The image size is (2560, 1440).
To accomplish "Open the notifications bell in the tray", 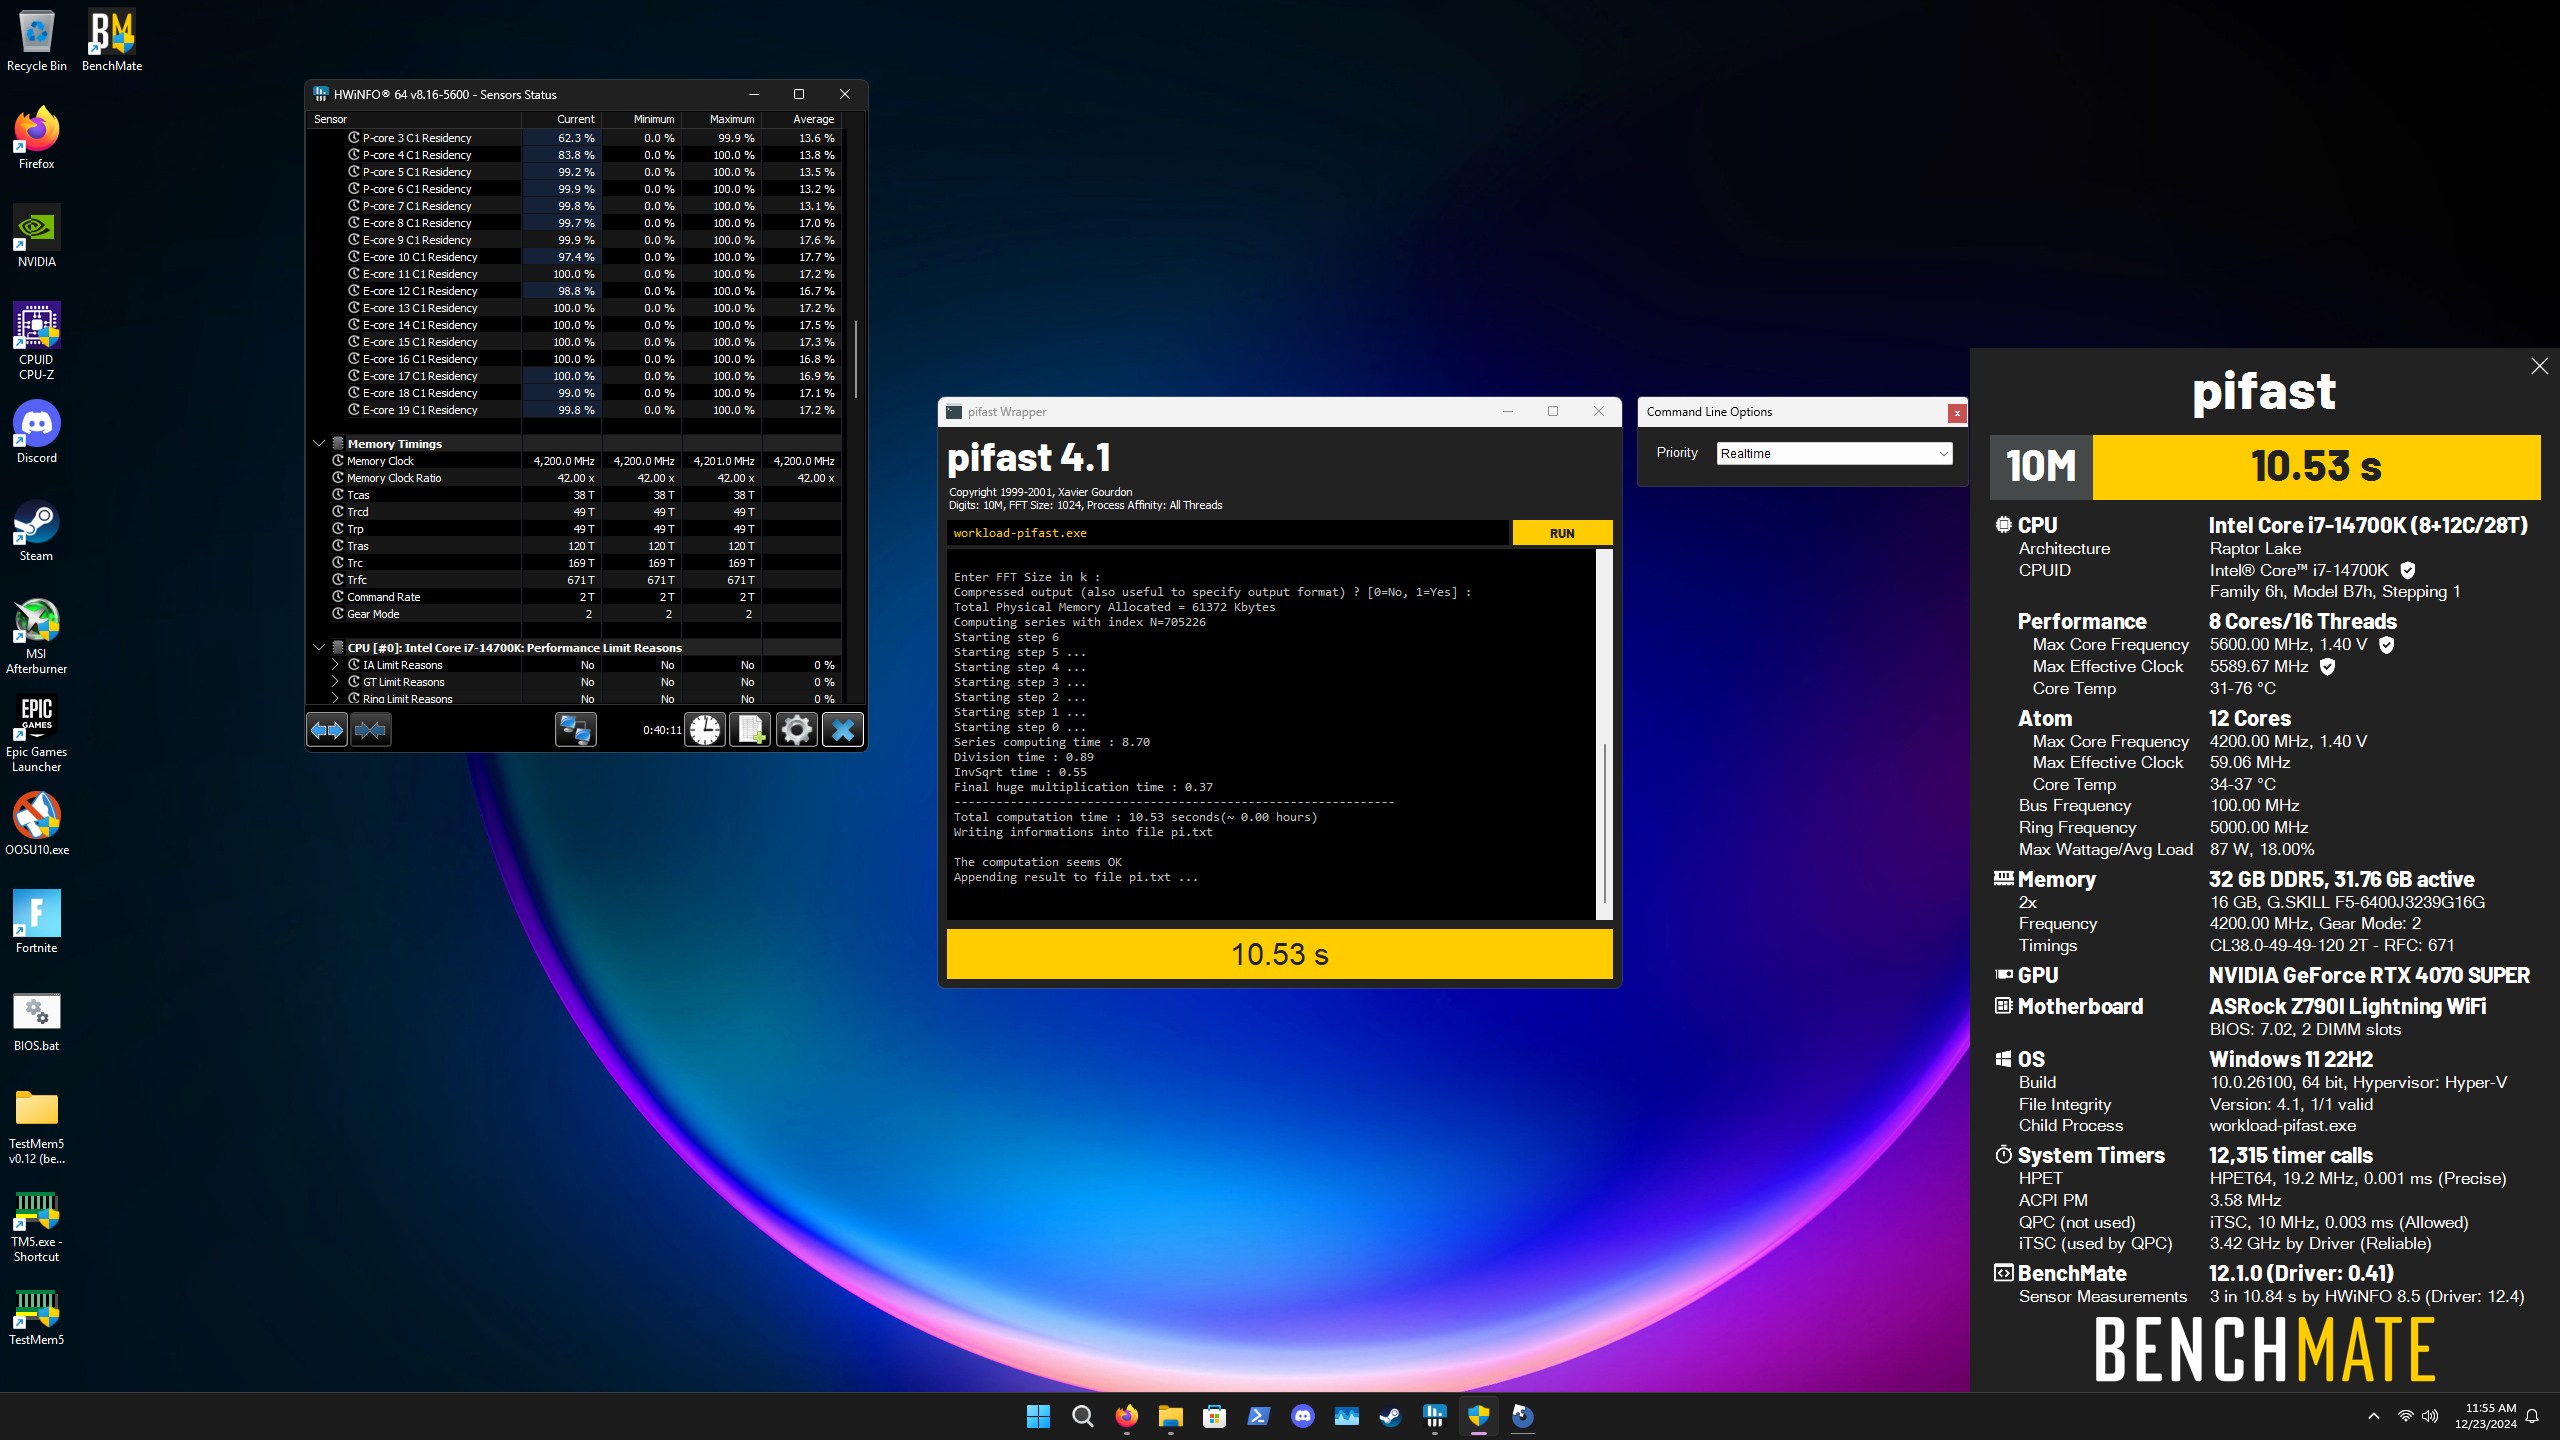I will click(x=2532, y=1416).
